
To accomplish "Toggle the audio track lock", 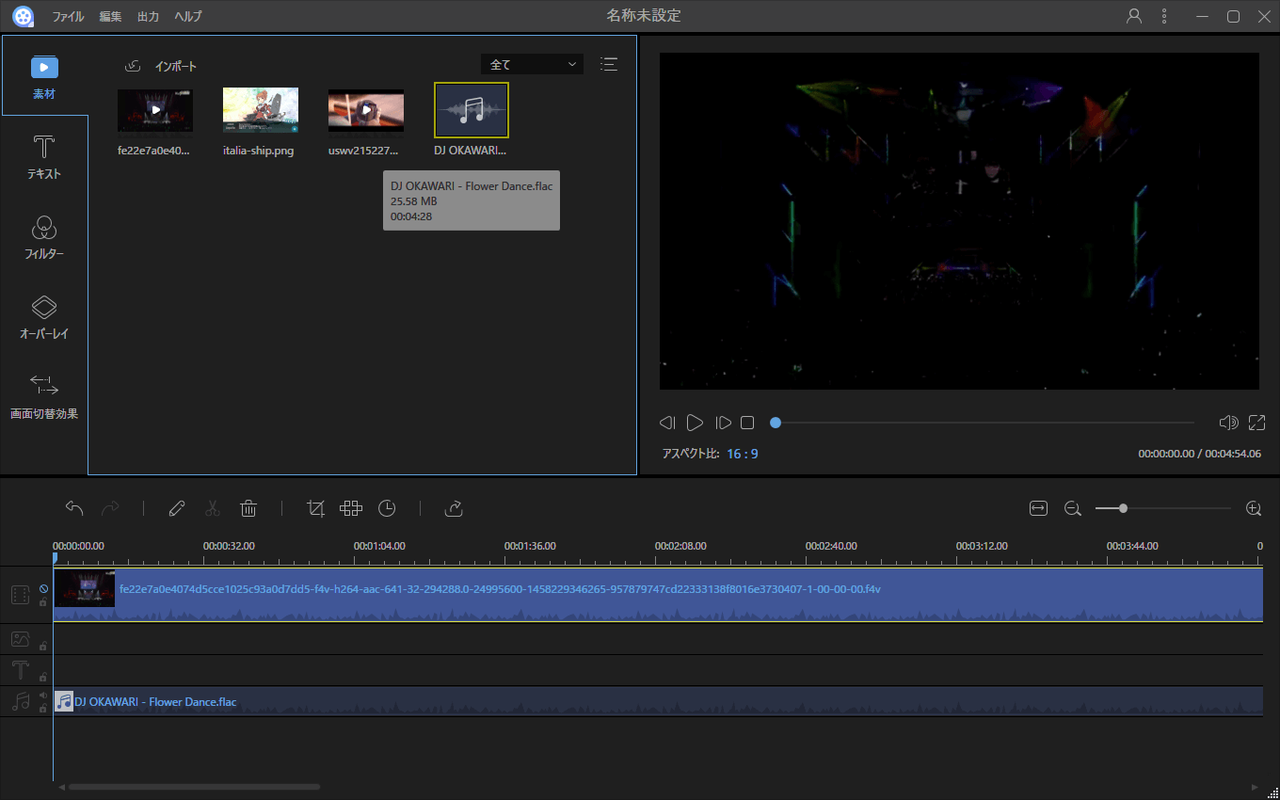I will [43, 708].
